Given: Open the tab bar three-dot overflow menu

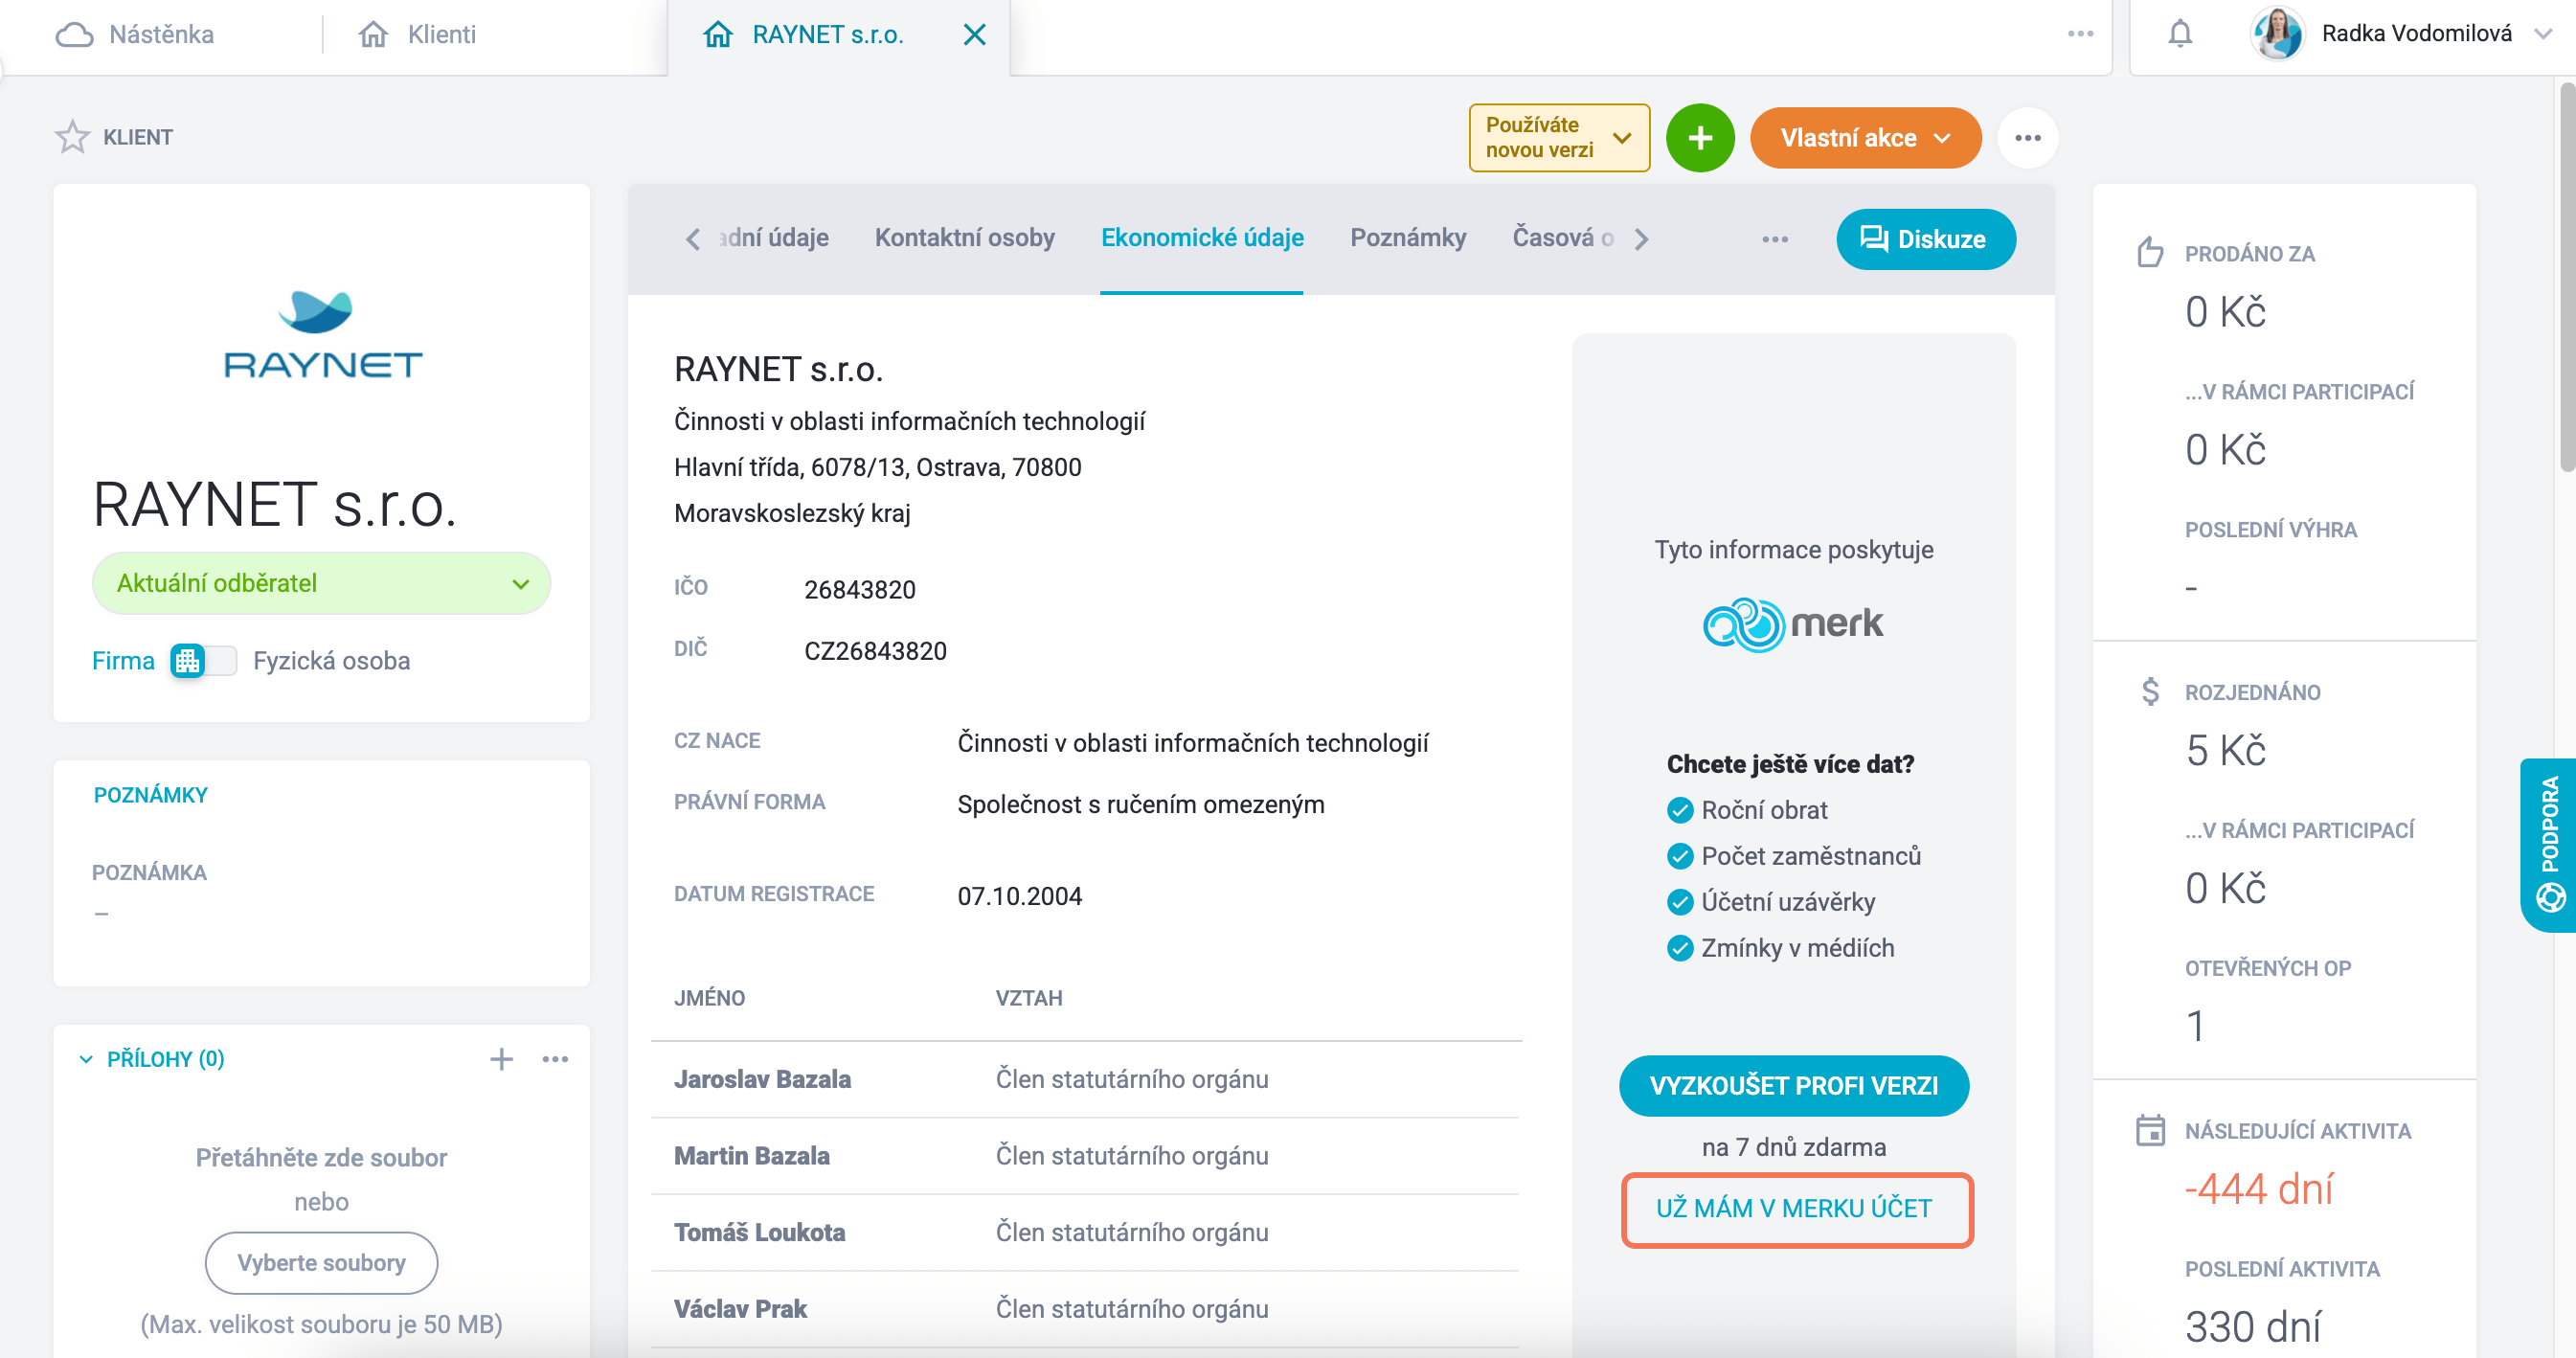Looking at the screenshot, I should tap(1775, 239).
